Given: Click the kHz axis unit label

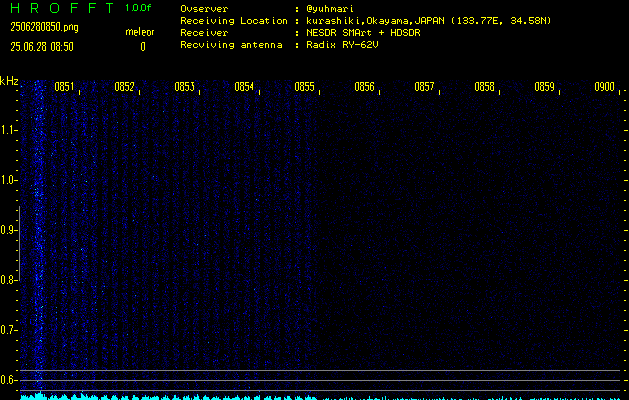Looking at the screenshot, I should [9, 81].
